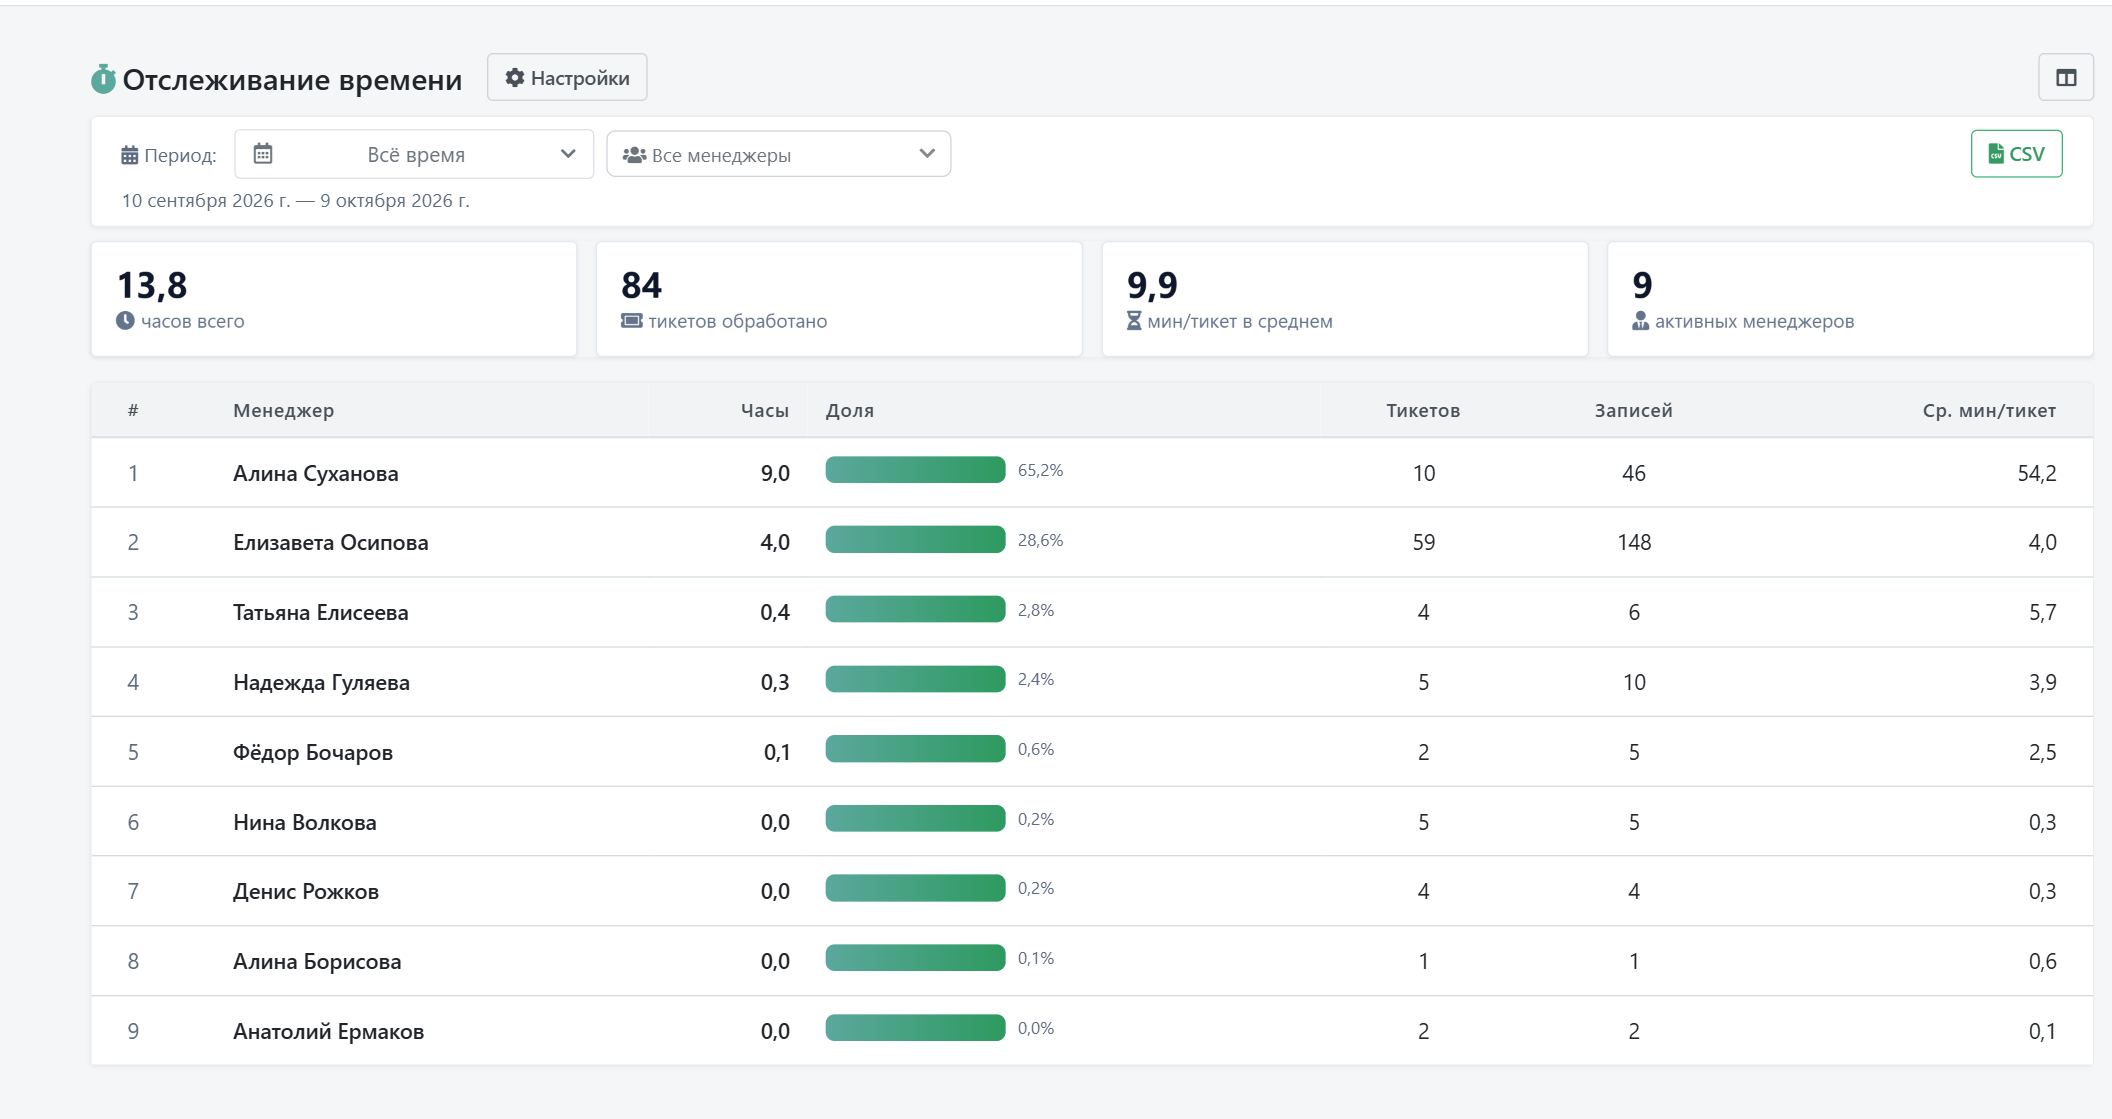Open the Все менеджеры filter dropdown
The image size is (2112, 1119).
(x=778, y=154)
